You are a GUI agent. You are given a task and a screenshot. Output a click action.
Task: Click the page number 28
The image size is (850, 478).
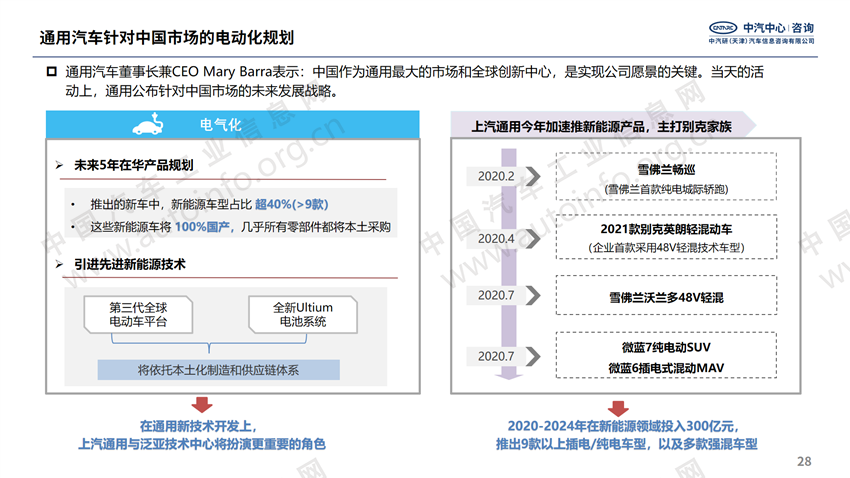point(804,461)
